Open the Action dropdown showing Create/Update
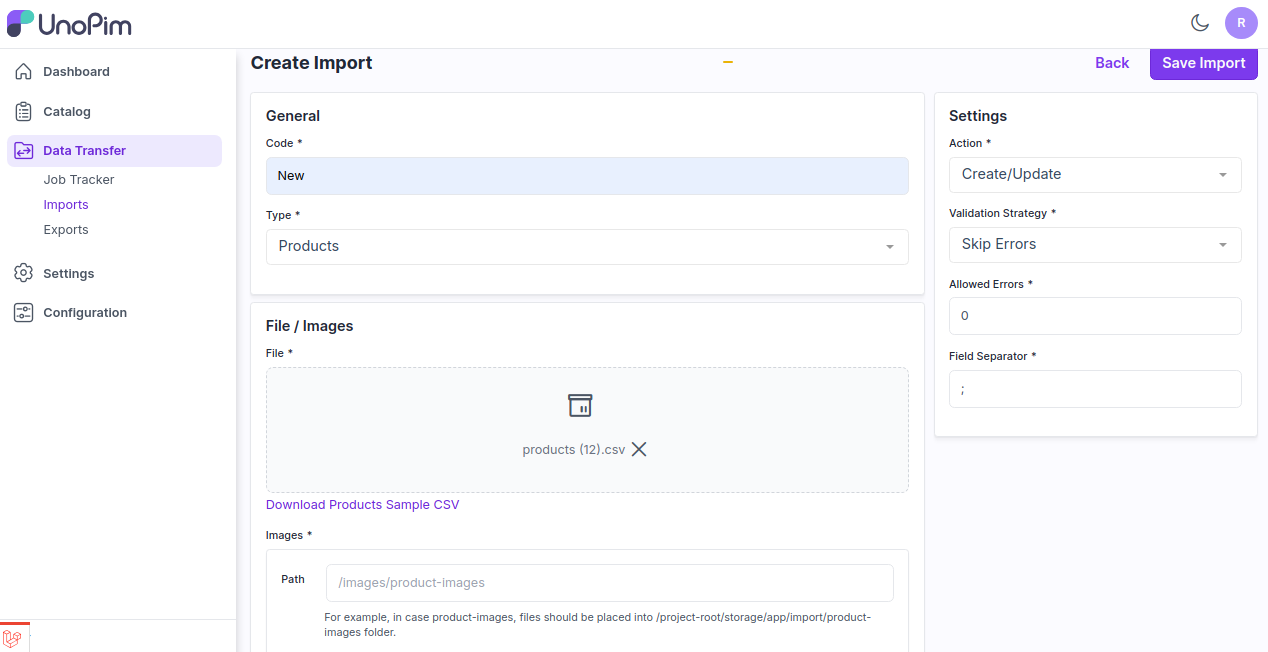Image resolution: width=1268 pixels, height=652 pixels. 1094,175
